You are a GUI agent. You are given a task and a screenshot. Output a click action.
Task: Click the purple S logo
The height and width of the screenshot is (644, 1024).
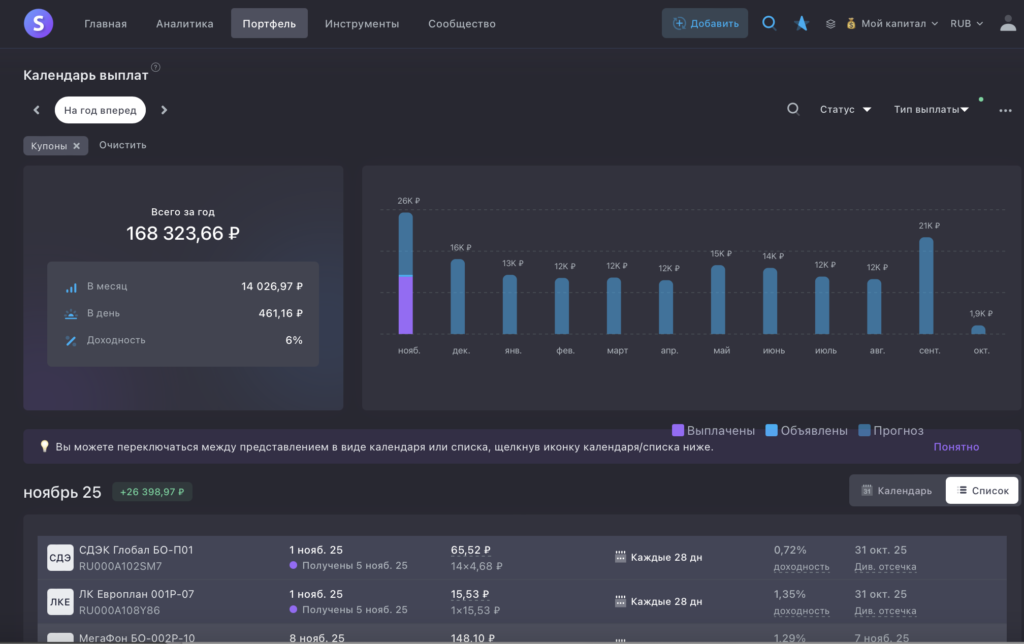click(39, 24)
